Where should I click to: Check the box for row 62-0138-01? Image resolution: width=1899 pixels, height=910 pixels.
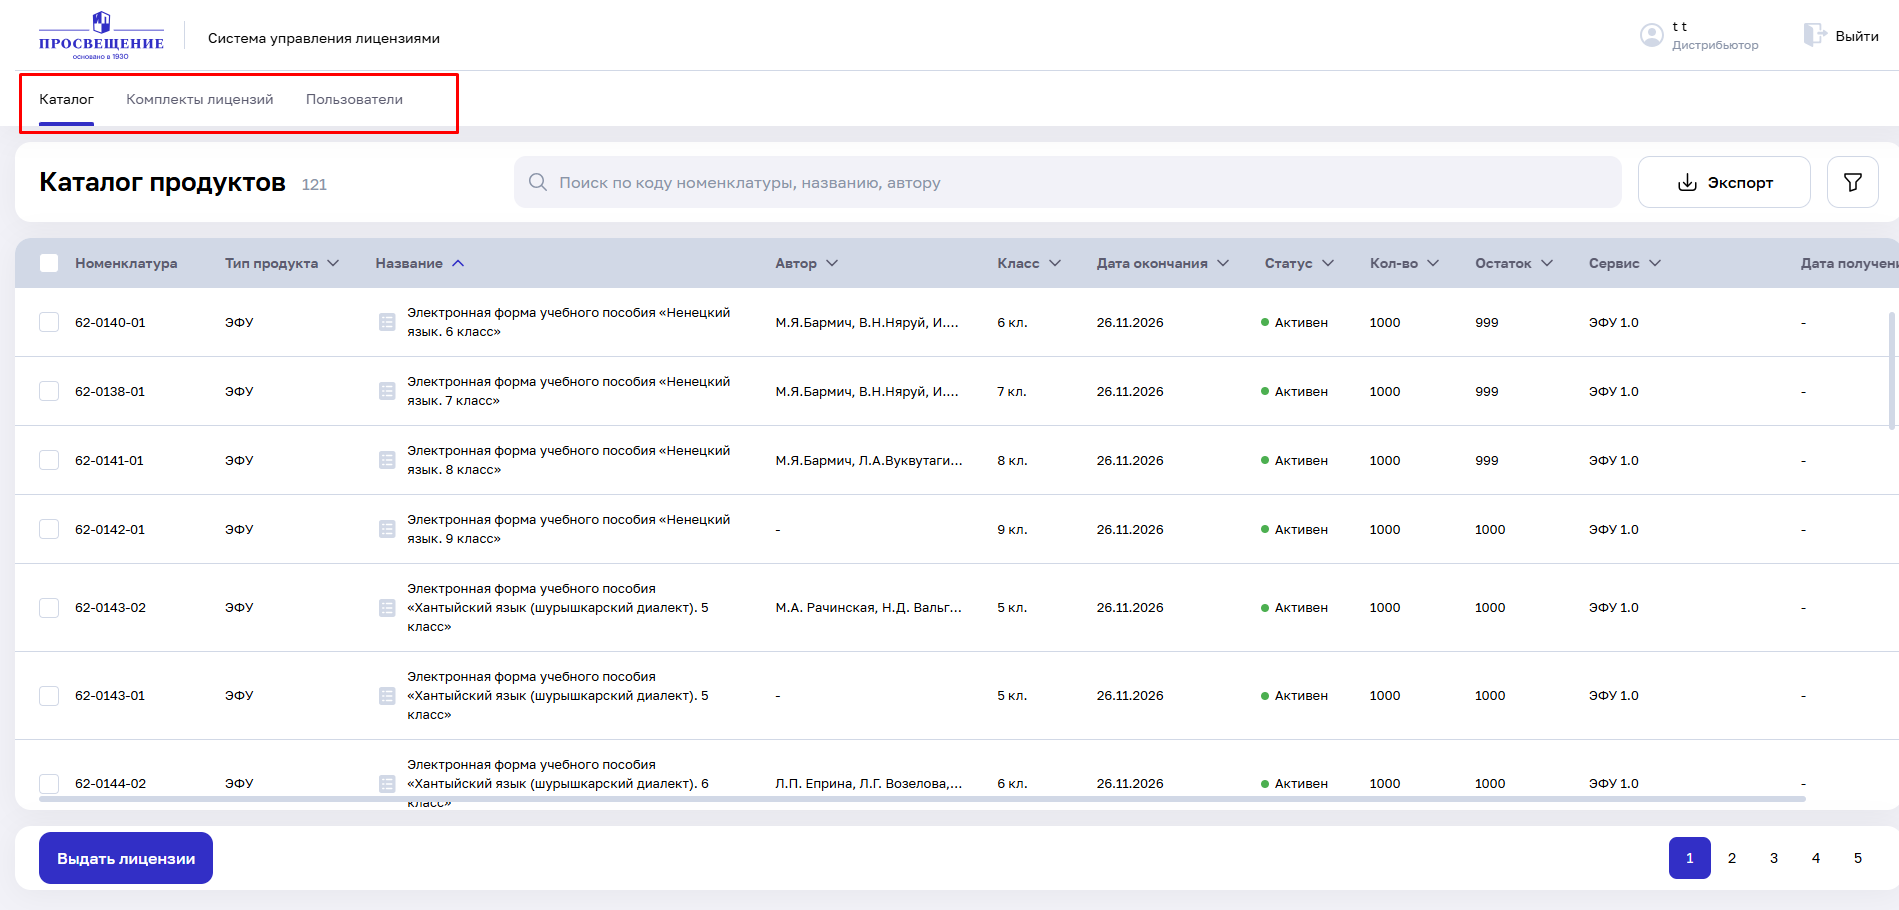tap(49, 391)
